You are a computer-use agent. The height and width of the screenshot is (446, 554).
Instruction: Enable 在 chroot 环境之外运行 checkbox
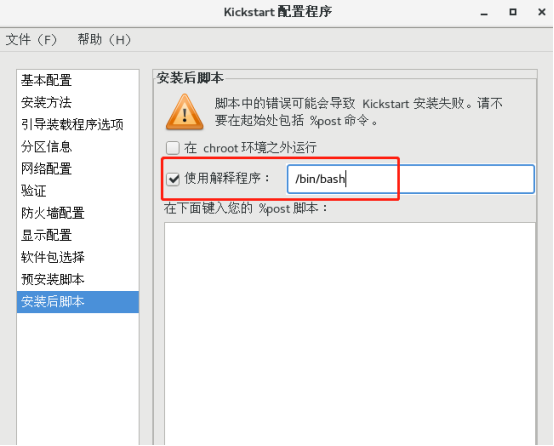click(173, 148)
